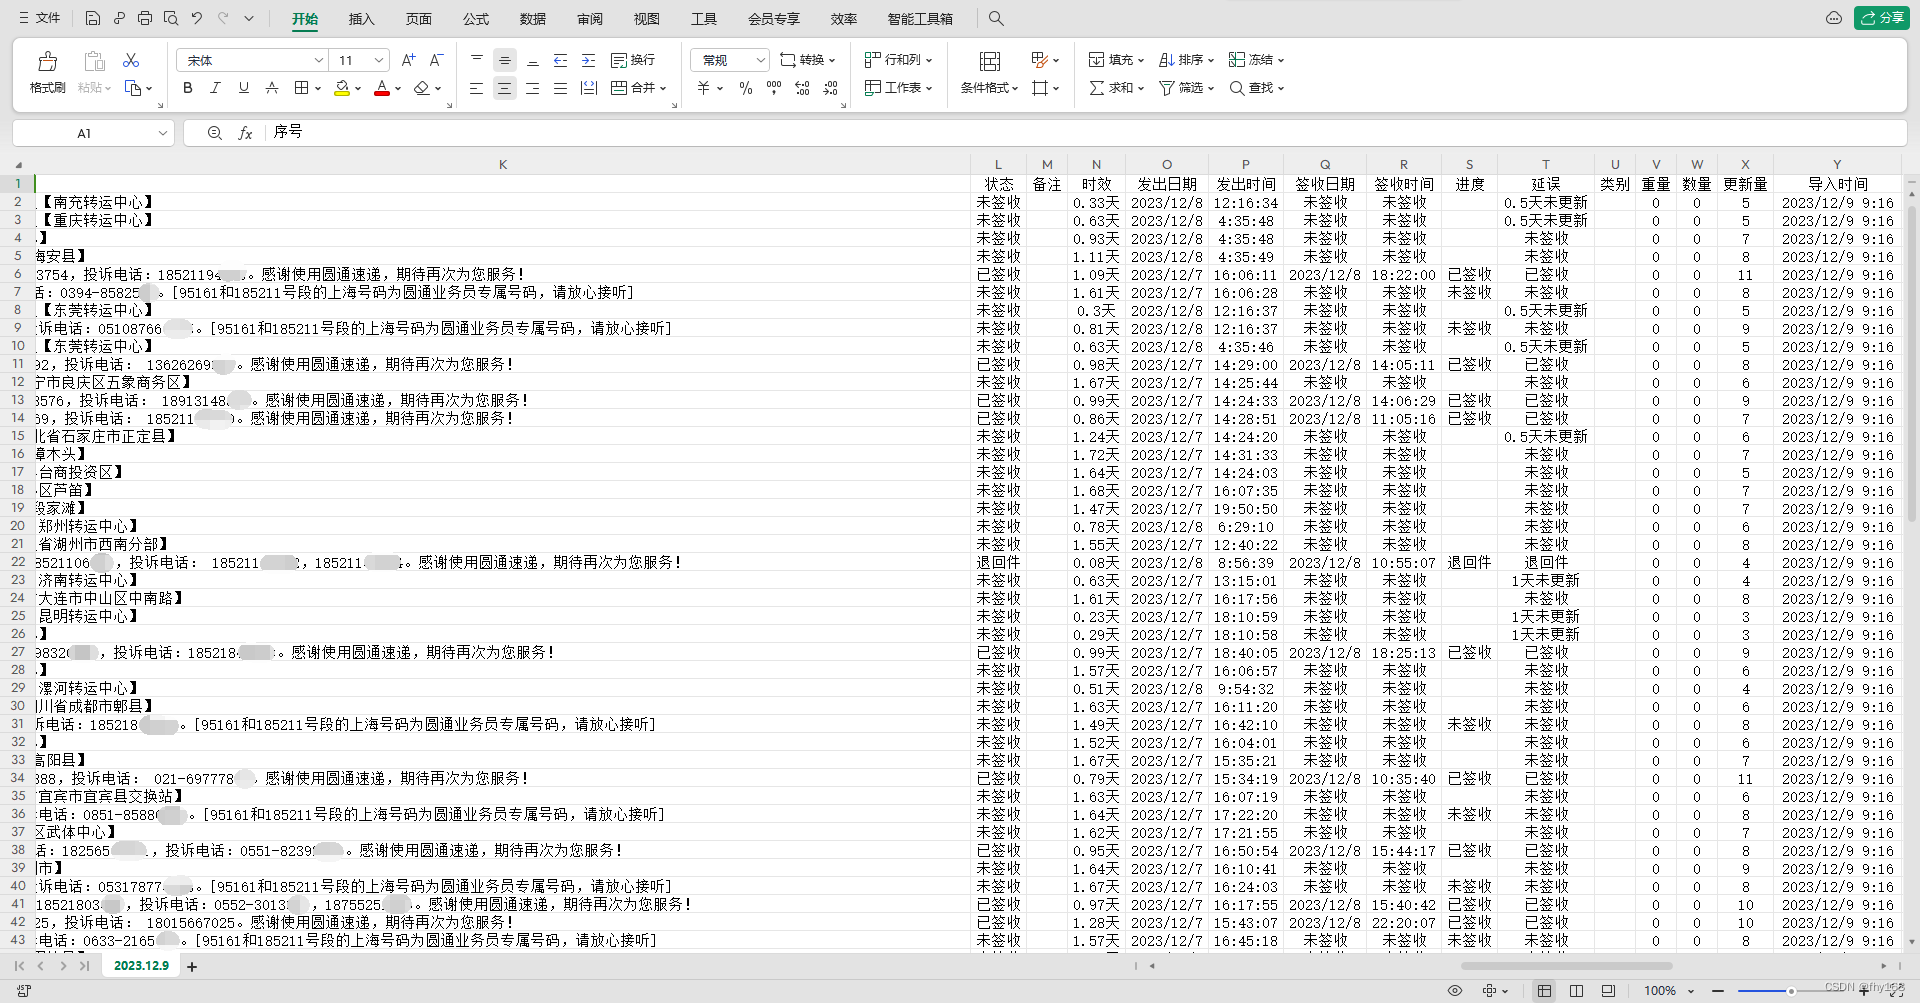Open the Fill (填充) menu
The image size is (1920, 1003).
pyautogui.click(x=1116, y=60)
